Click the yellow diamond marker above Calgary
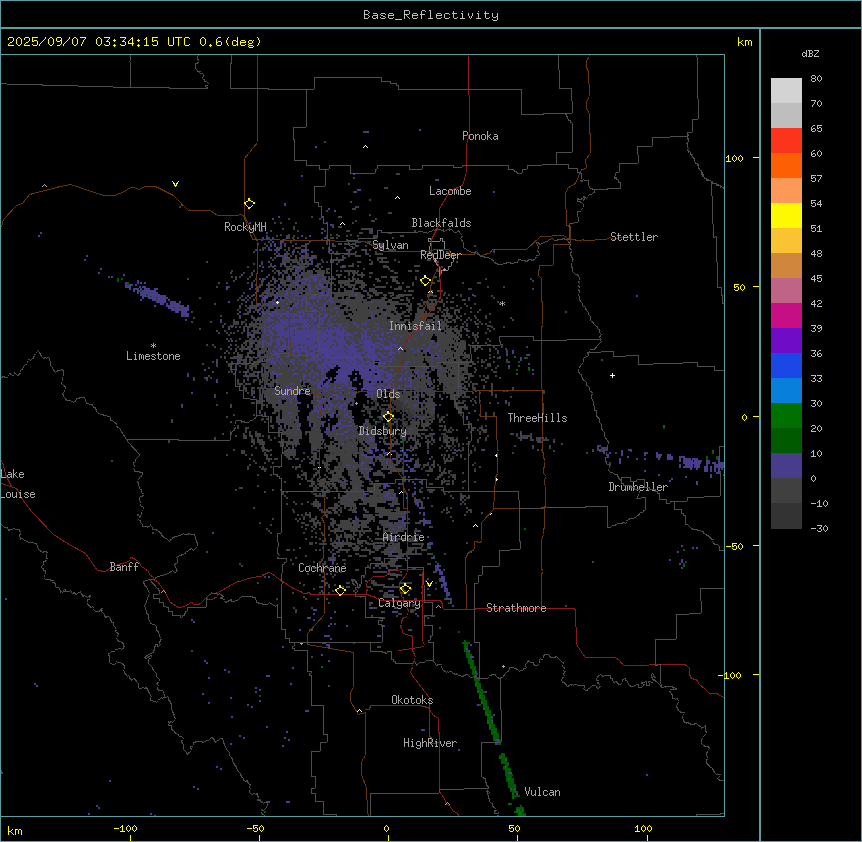Viewport: 862px width, 842px height. [x=405, y=589]
